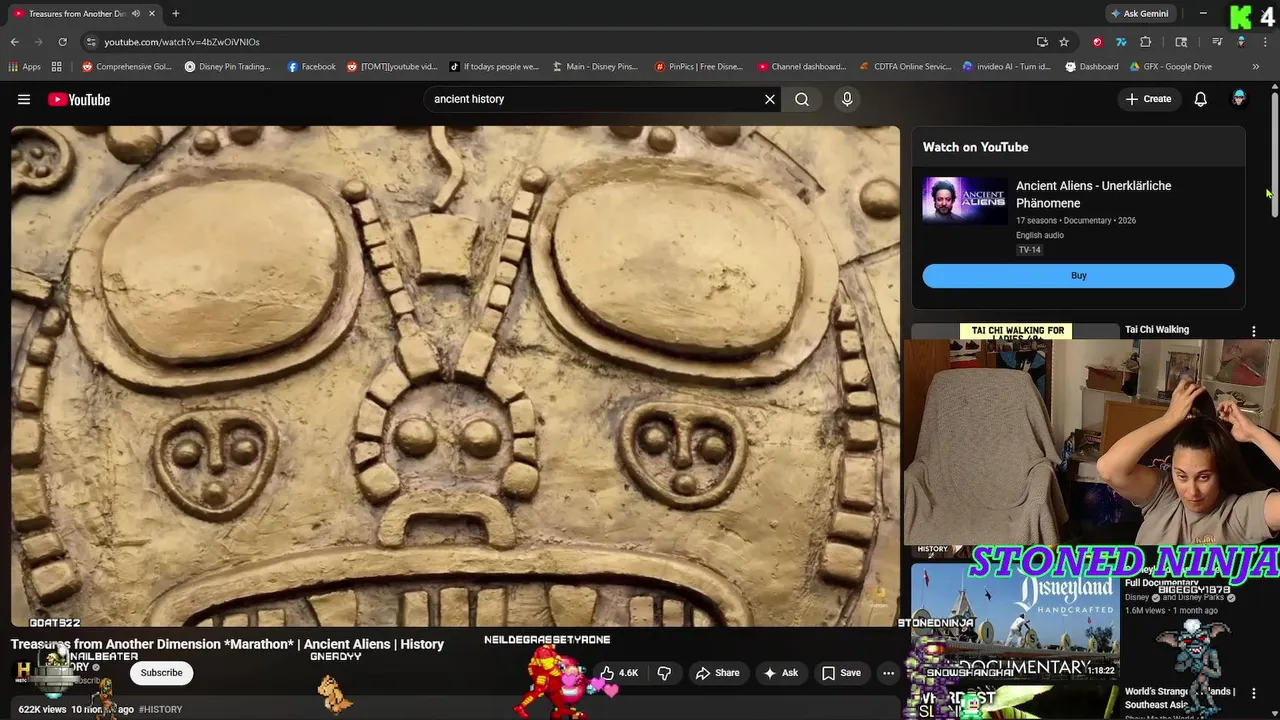This screenshot has width=1280, height=720.
Task: Click the install app icon in address bar
Action: click(1042, 42)
